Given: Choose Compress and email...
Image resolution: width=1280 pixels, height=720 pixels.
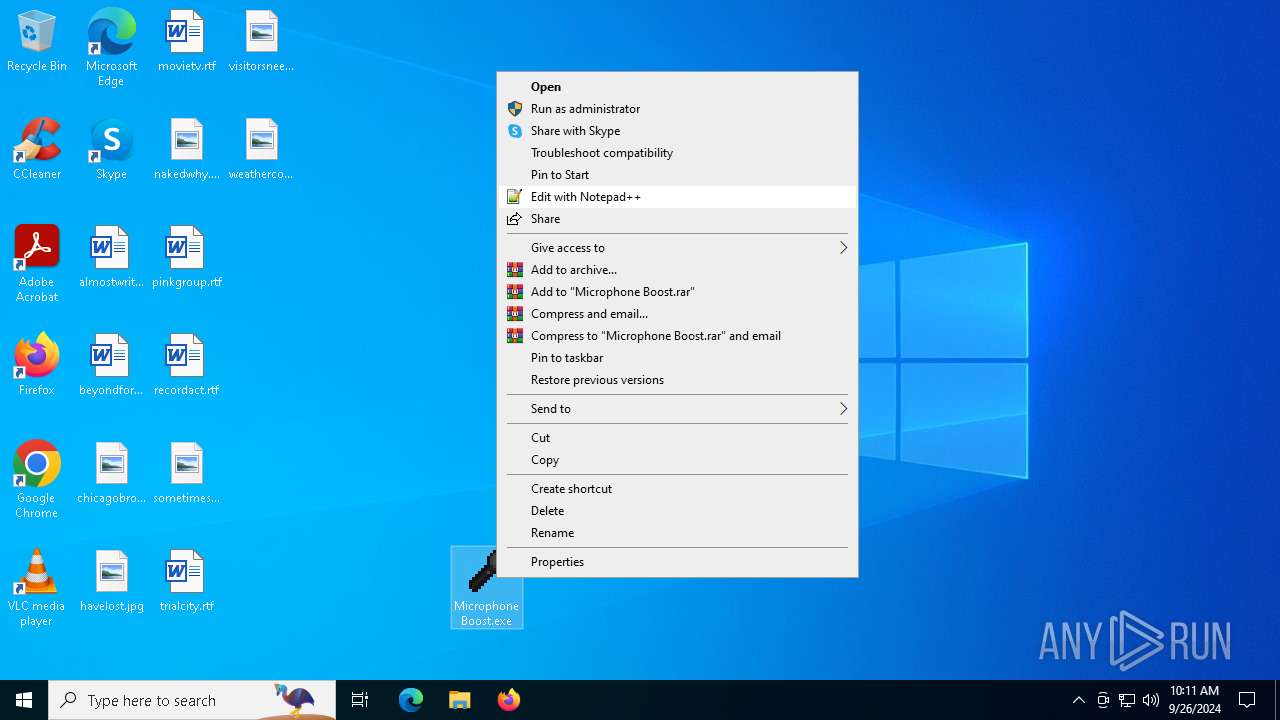Looking at the screenshot, I should click(x=677, y=314).
